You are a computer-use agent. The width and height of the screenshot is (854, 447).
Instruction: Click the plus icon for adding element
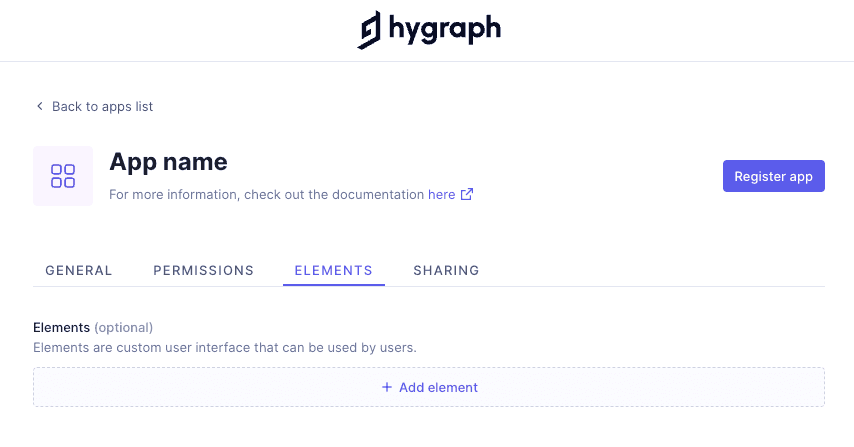point(387,387)
